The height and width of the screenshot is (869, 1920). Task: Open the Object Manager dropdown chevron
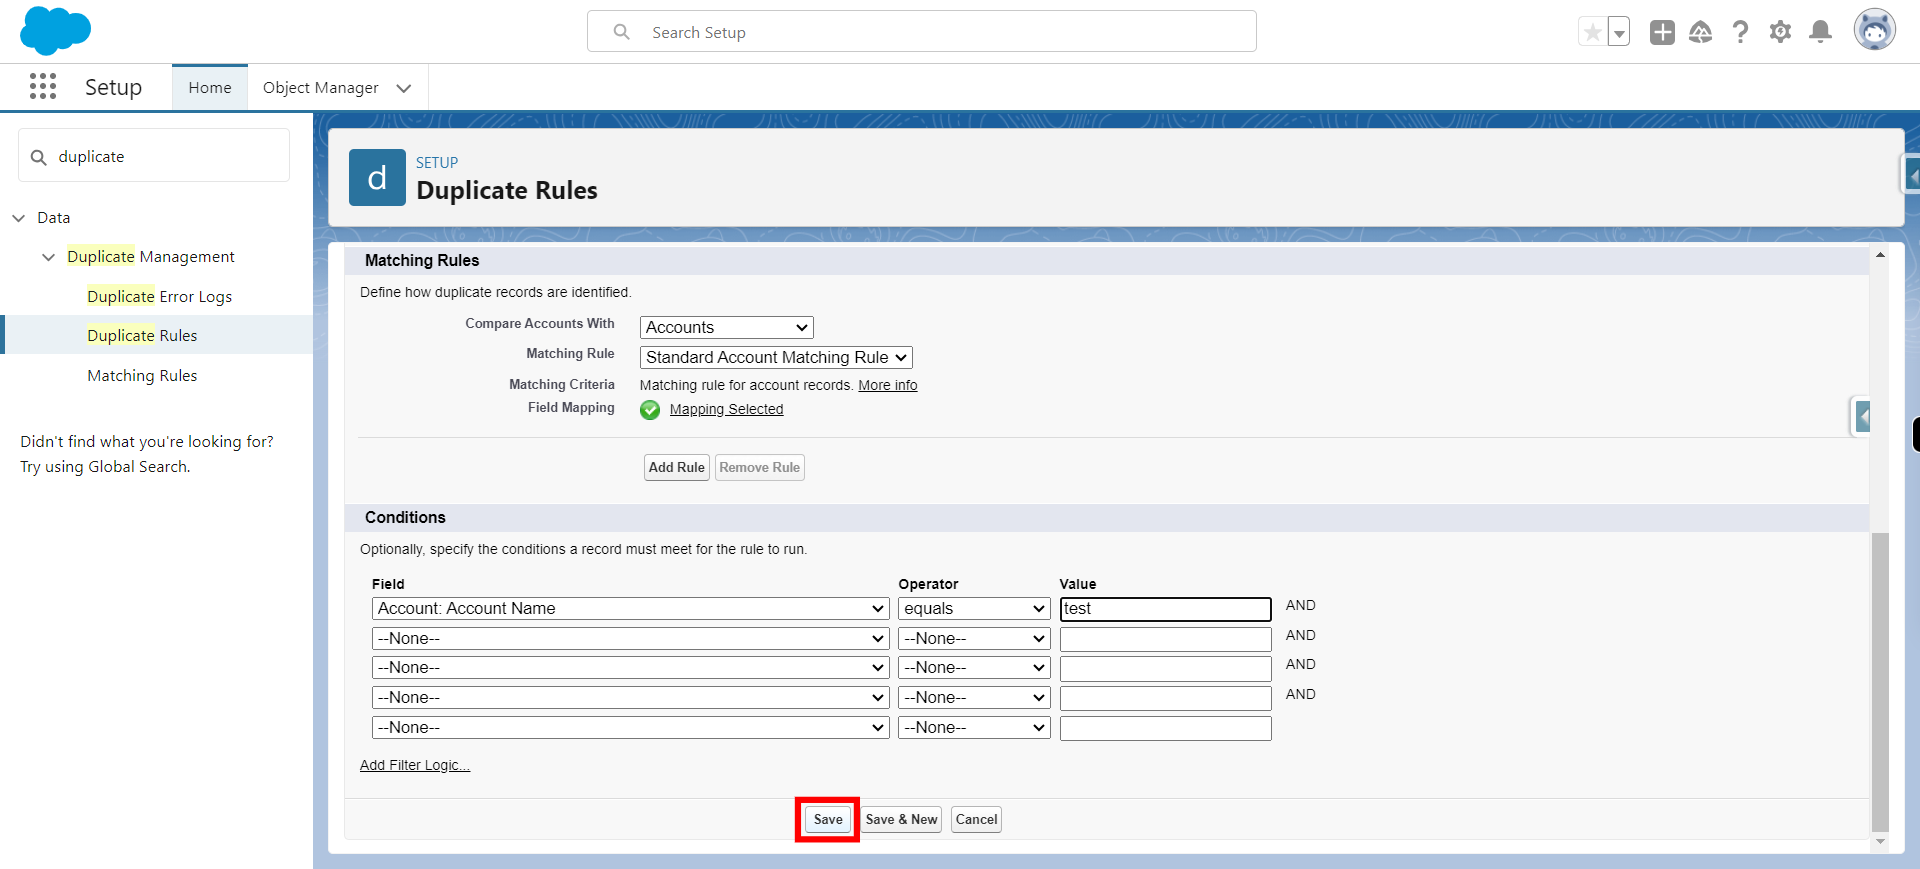pyautogui.click(x=404, y=88)
